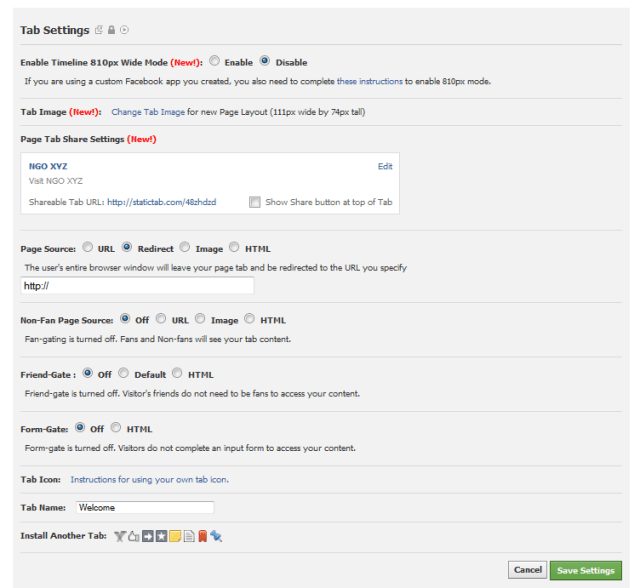Screen dimensions: 640x588
Task: Turn Form-Gate Off
Action: click(x=80, y=427)
